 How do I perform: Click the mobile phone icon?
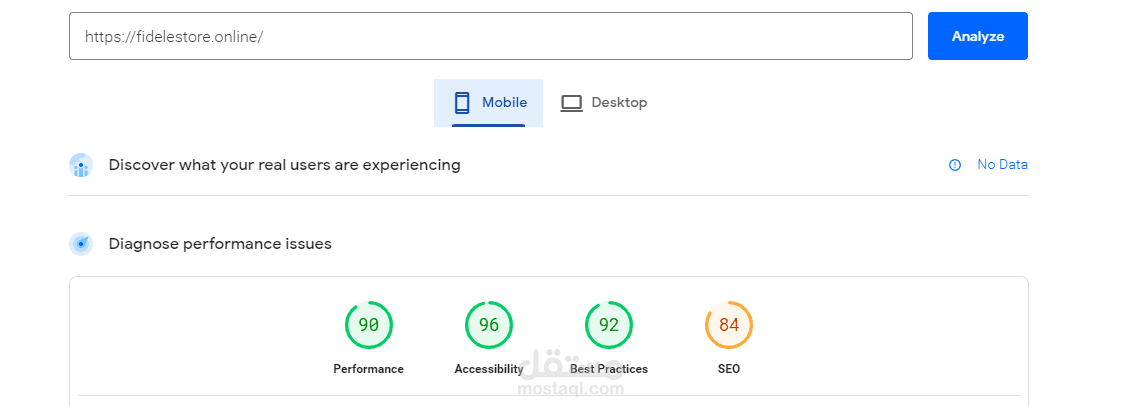[462, 103]
